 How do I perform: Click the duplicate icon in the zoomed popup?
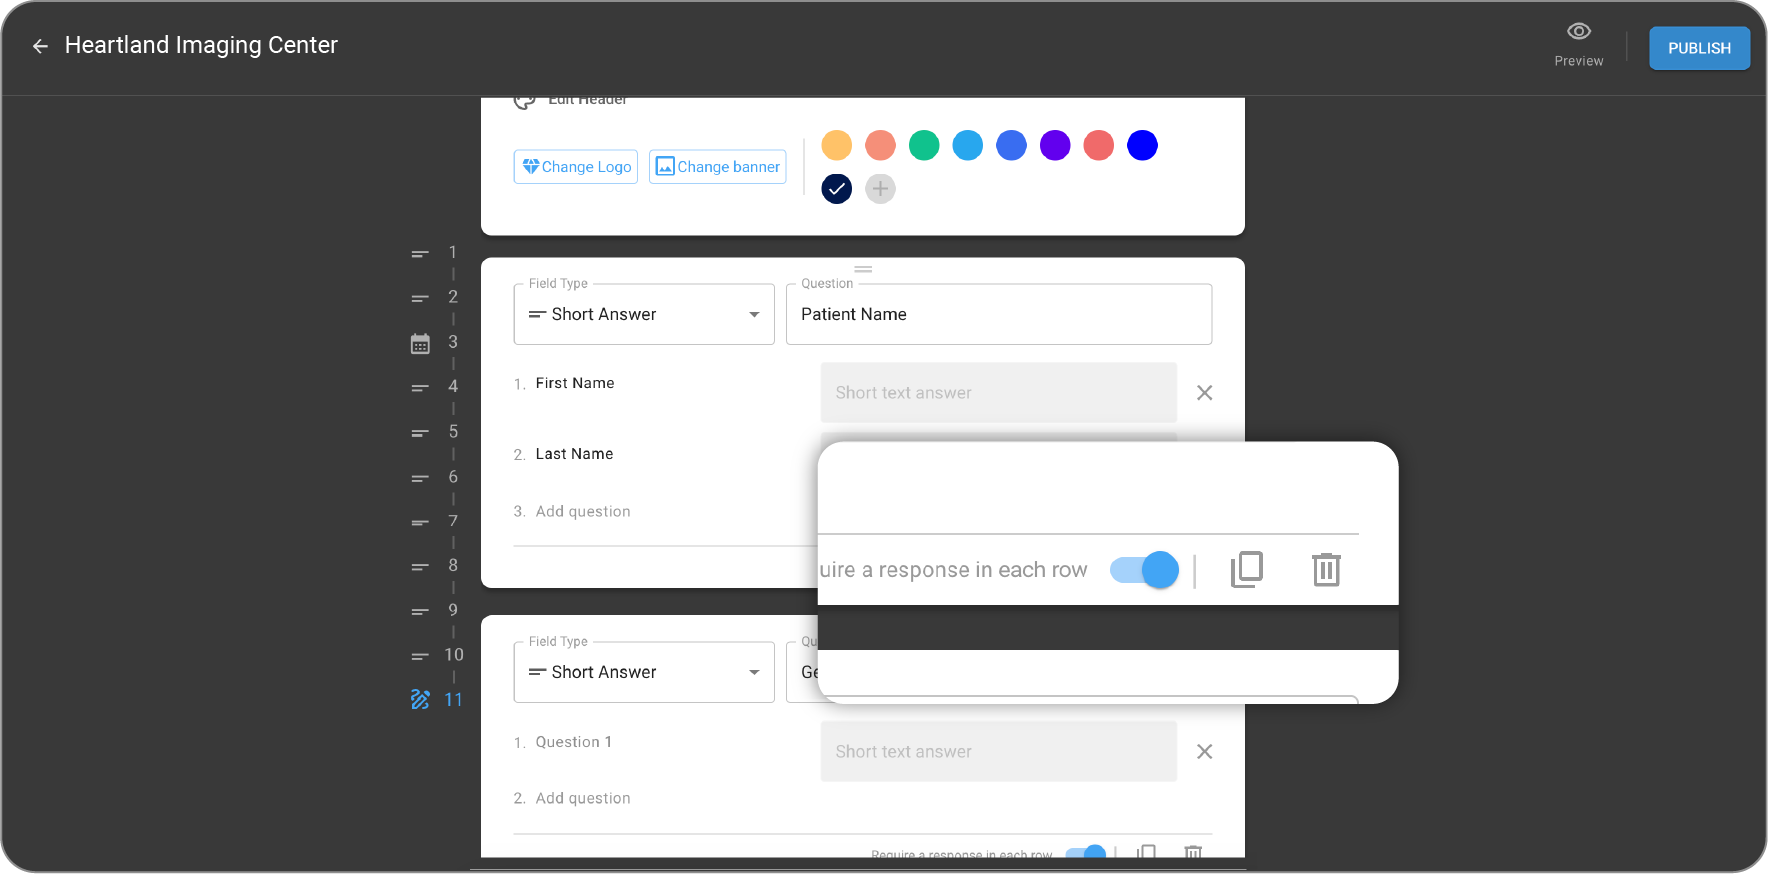(1246, 570)
